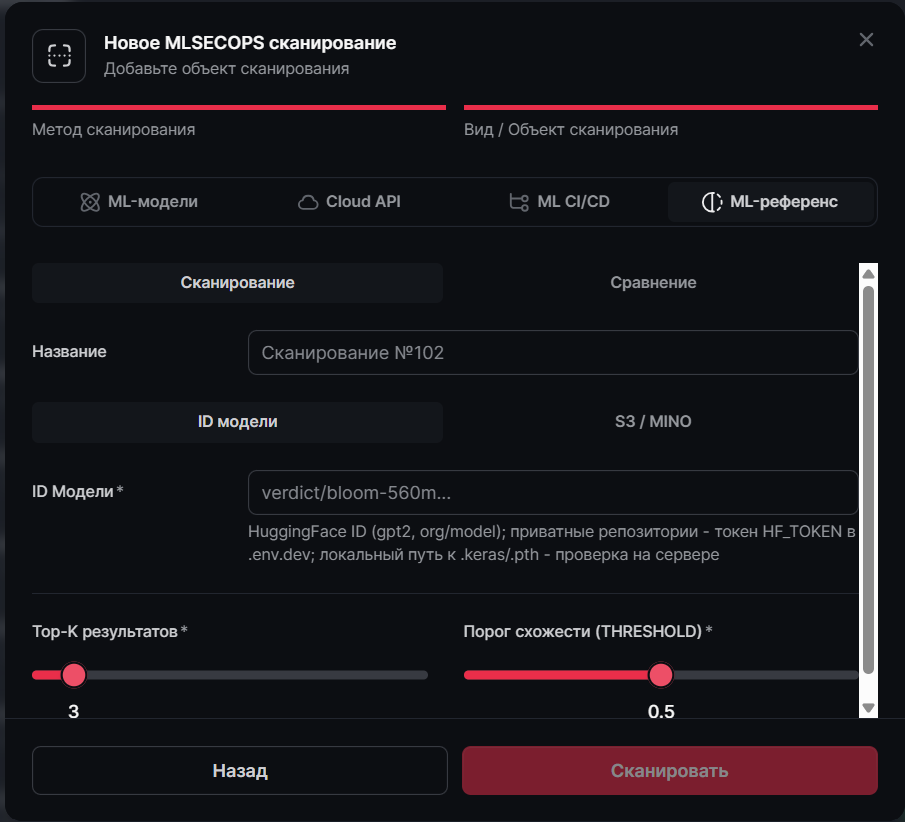Screen dimensions: 905x822
Task: Click the scan frame icon in header
Action: (x=59, y=56)
